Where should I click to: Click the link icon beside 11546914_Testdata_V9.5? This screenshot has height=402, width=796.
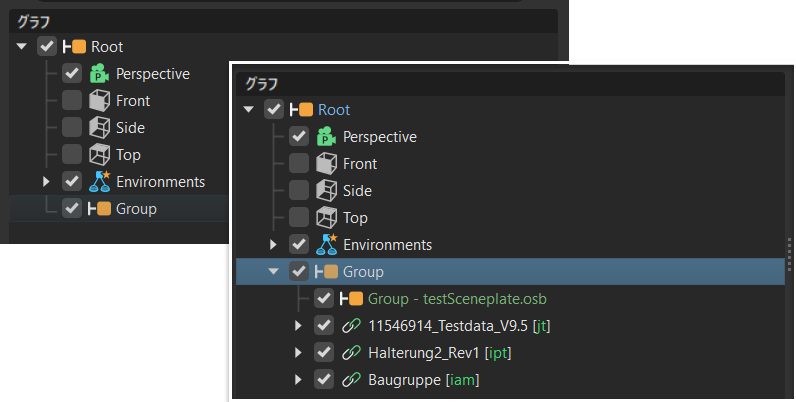[x=351, y=326]
